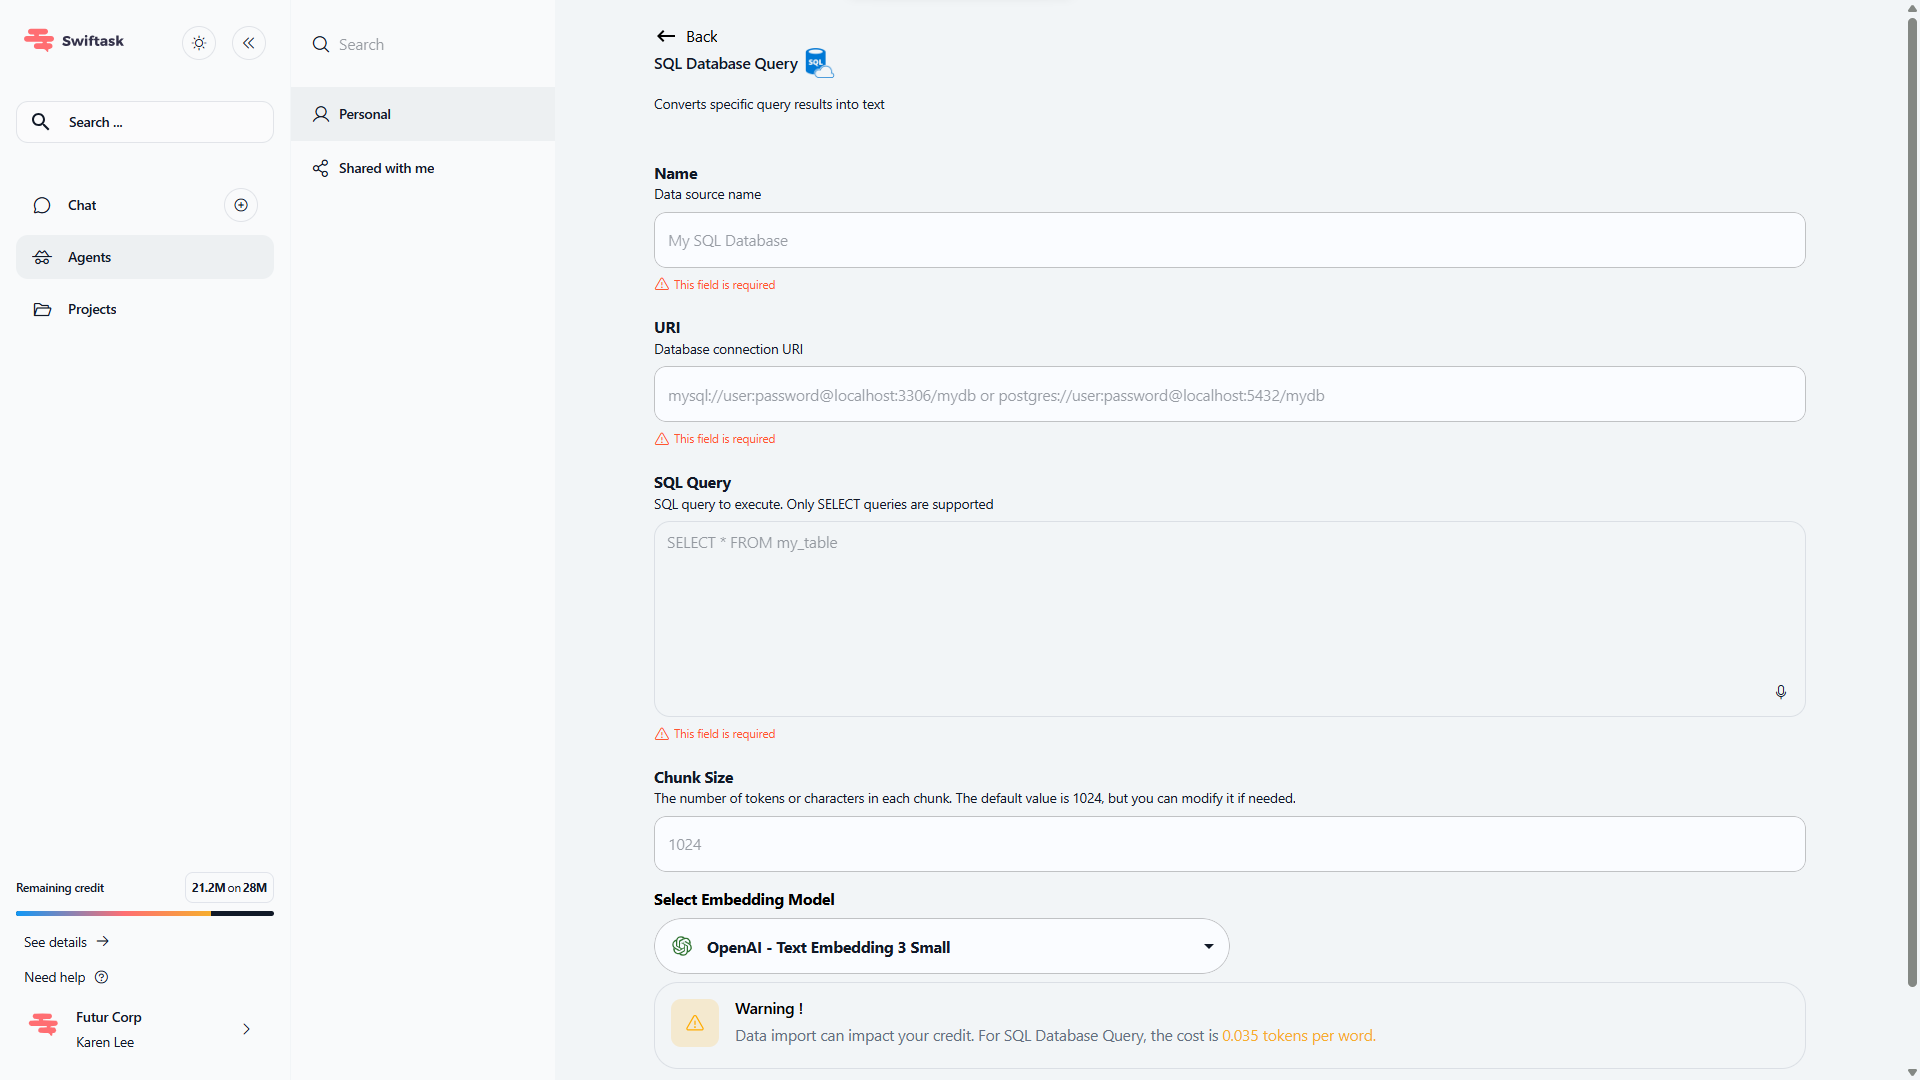Click the new chat plus icon
The width and height of the screenshot is (1920, 1080).
[241, 205]
